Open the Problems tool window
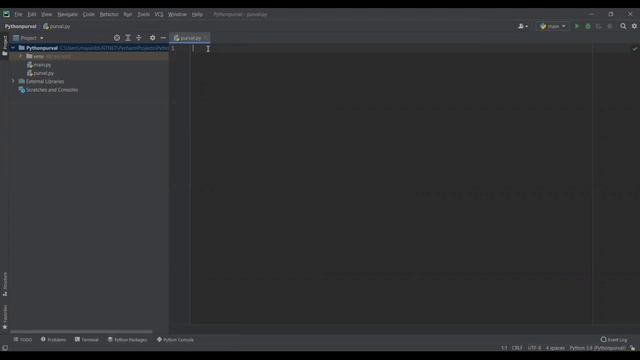Screen dimensions: 640x360 pos(53,340)
